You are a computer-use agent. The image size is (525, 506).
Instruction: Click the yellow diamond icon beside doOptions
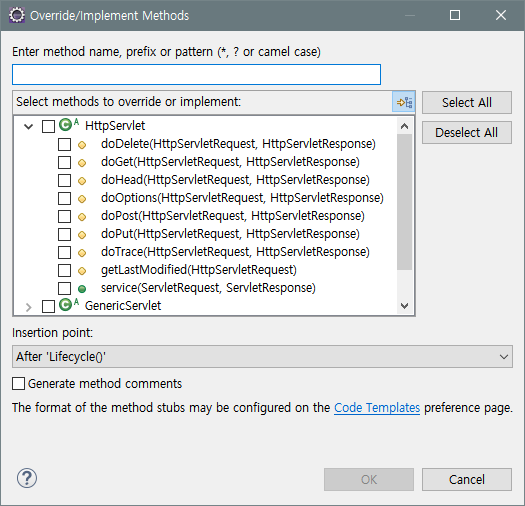82,199
